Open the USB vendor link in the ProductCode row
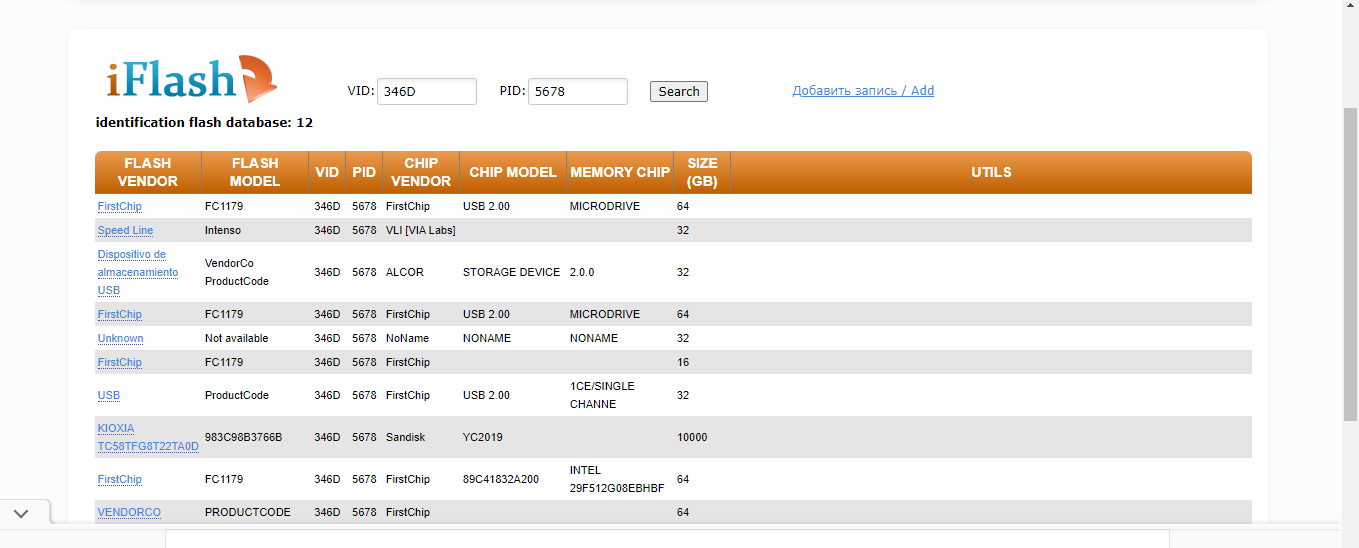1359x548 pixels. pos(108,395)
